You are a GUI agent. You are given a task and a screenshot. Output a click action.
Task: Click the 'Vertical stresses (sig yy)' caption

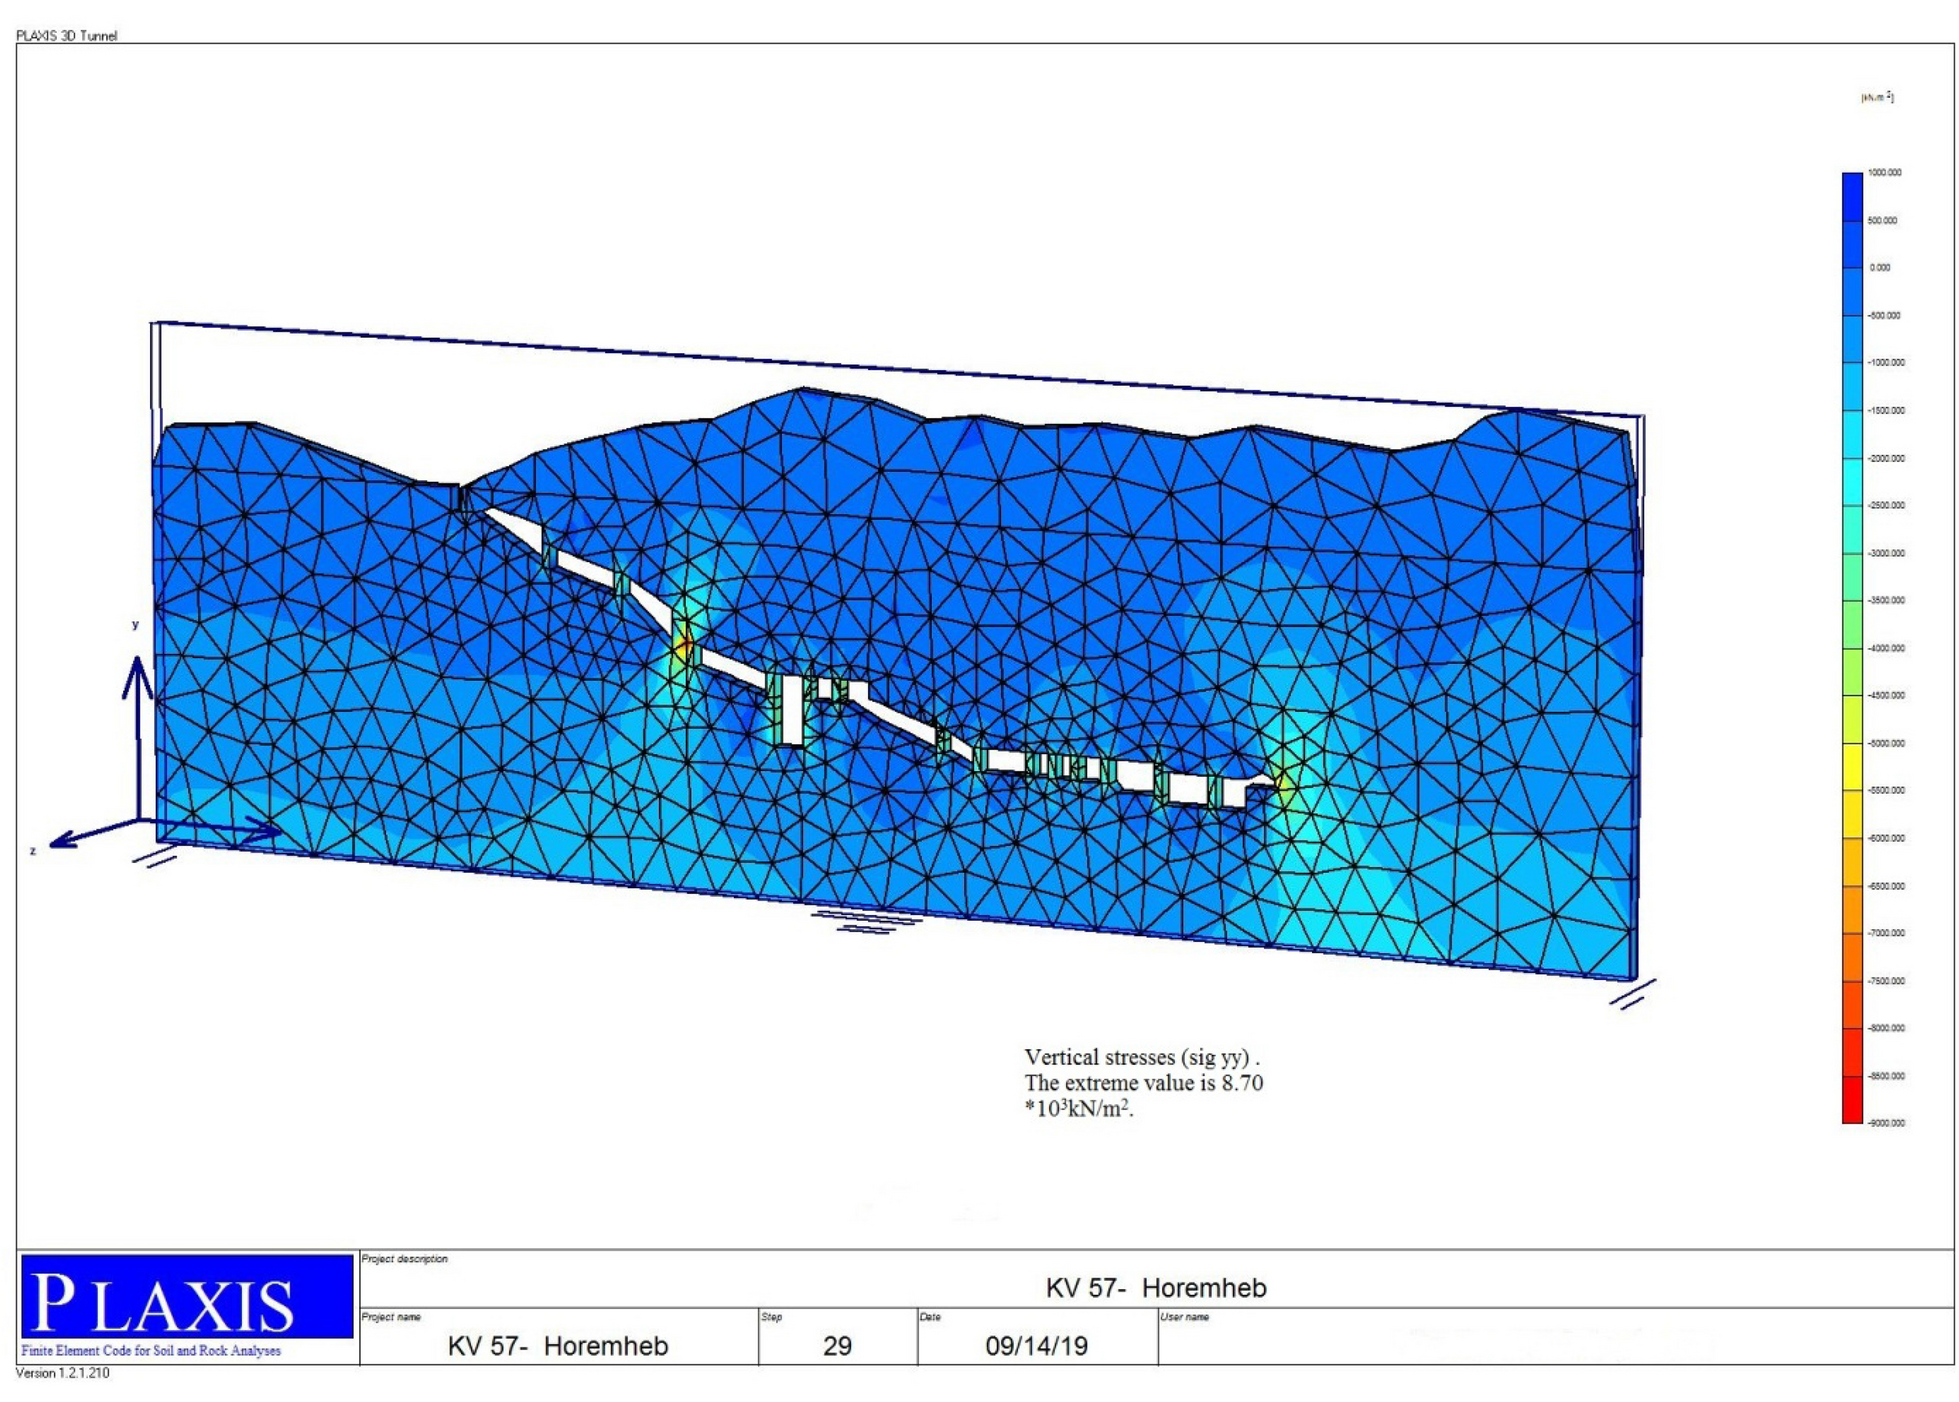[1141, 1057]
